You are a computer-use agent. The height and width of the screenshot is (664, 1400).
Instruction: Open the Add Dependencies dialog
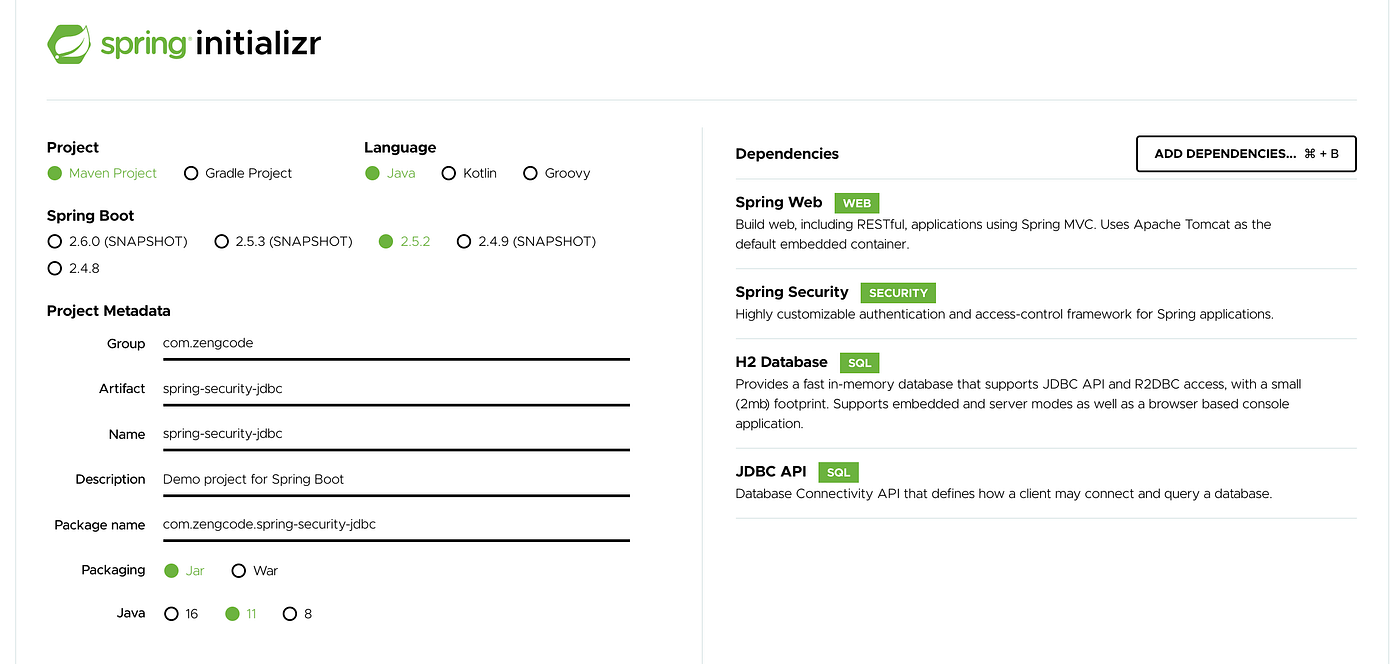pos(1246,154)
